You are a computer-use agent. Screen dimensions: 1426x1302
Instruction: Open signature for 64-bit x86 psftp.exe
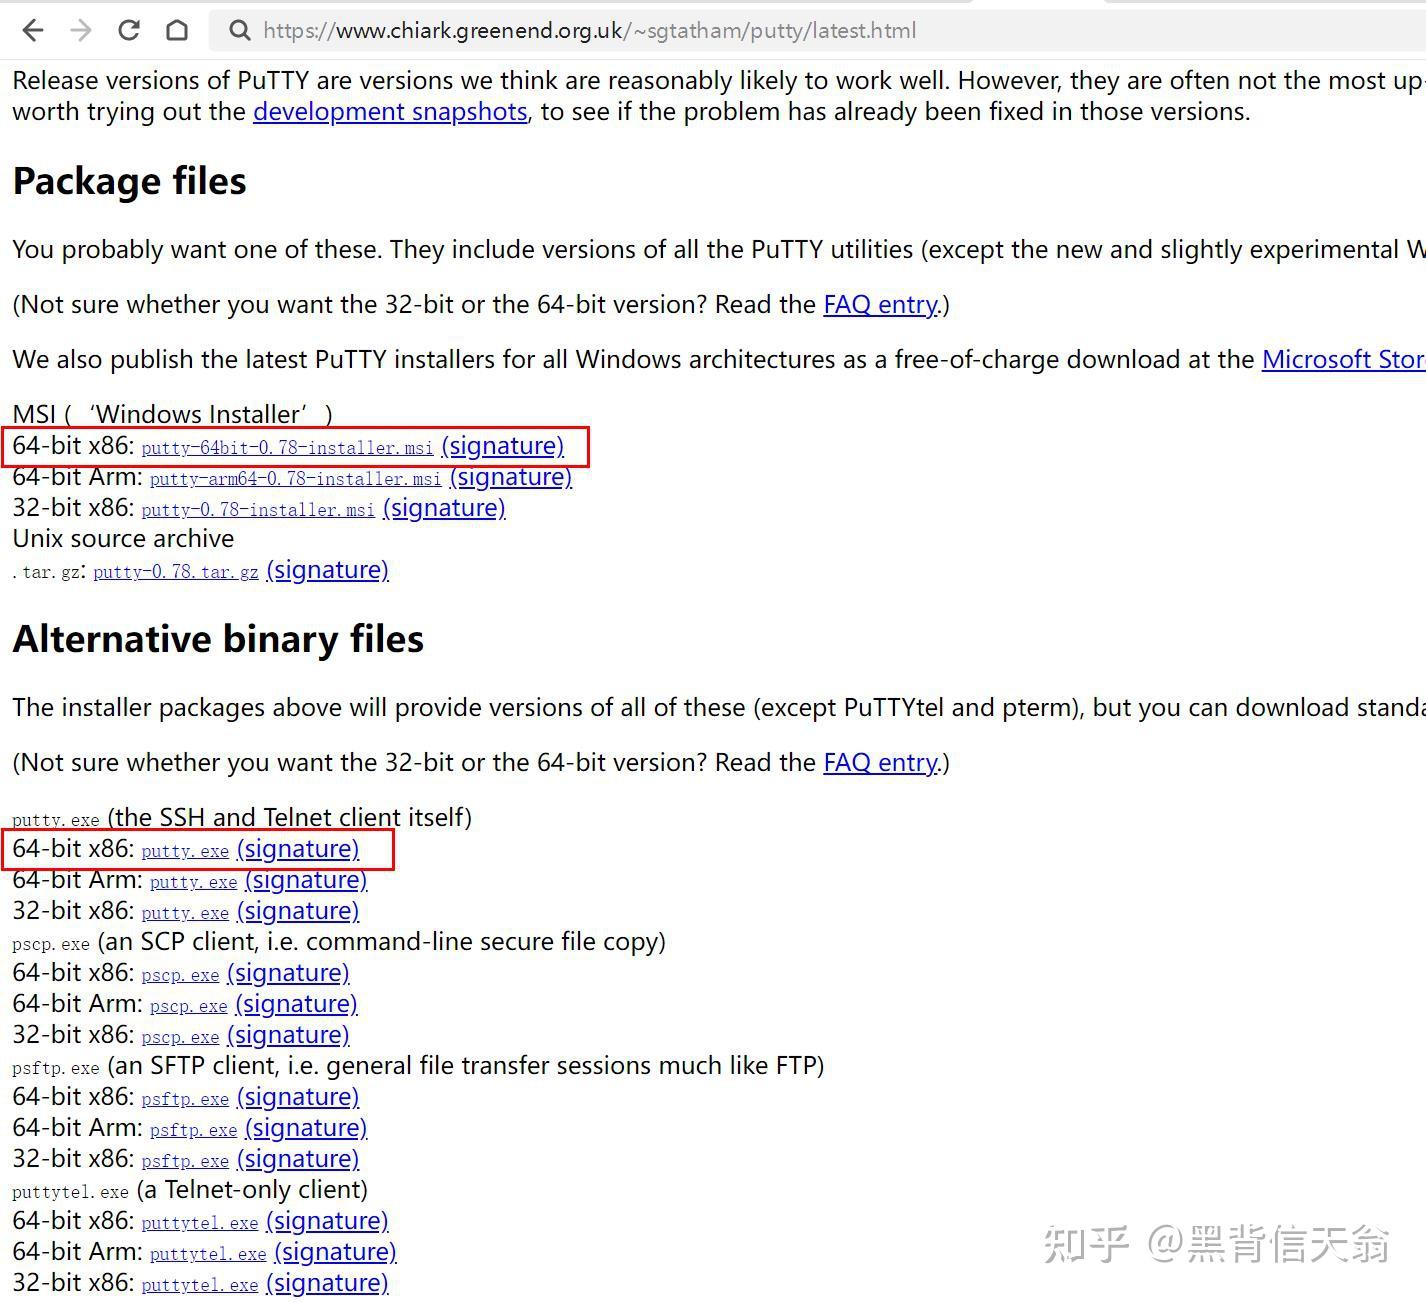(298, 1097)
